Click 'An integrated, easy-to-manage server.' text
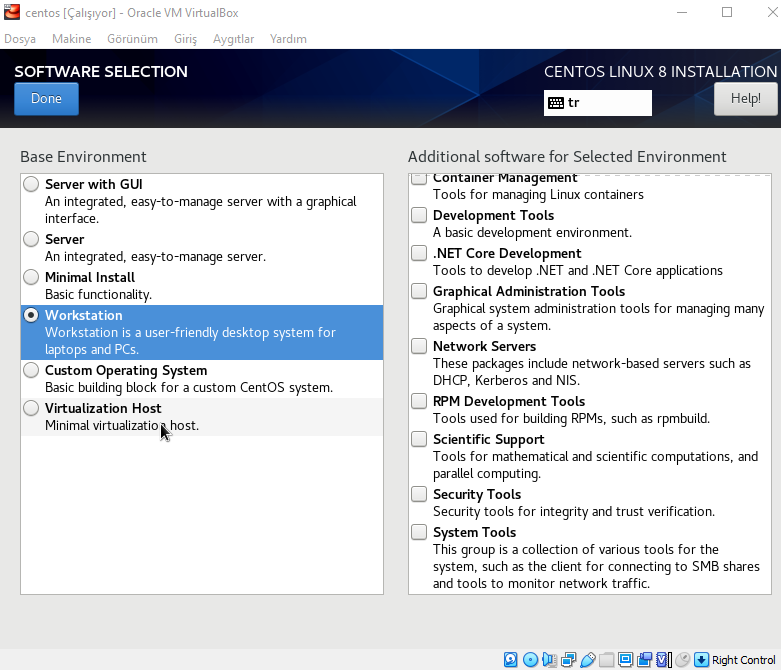The image size is (781, 670). 155,257
